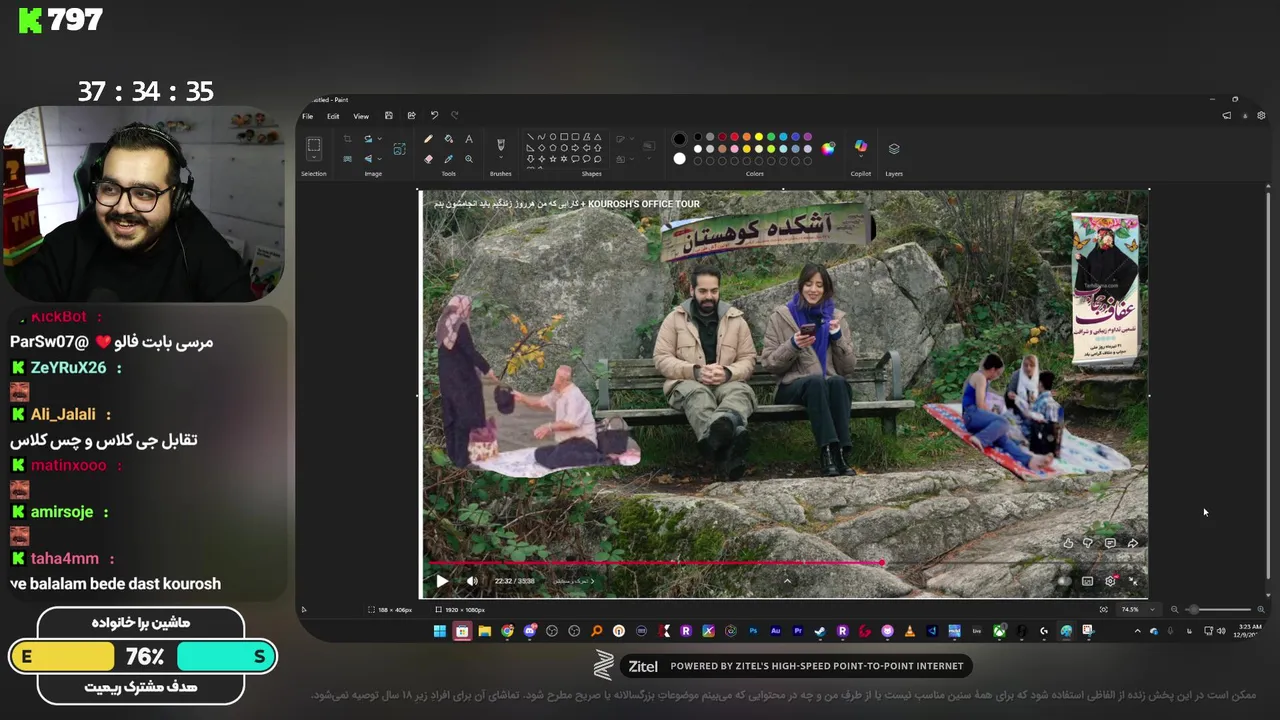1280x720 pixels.
Task: Expand the Brushes dropdown arrow
Action: [501, 158]
